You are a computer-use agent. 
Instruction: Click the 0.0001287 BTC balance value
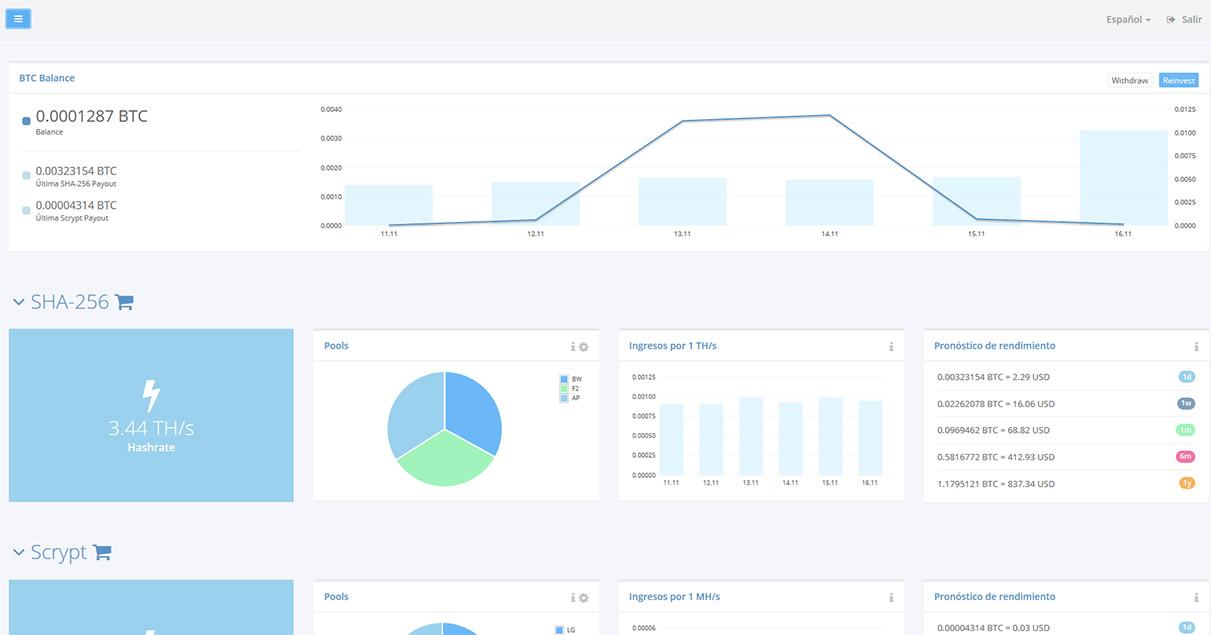tap(91, 116)
